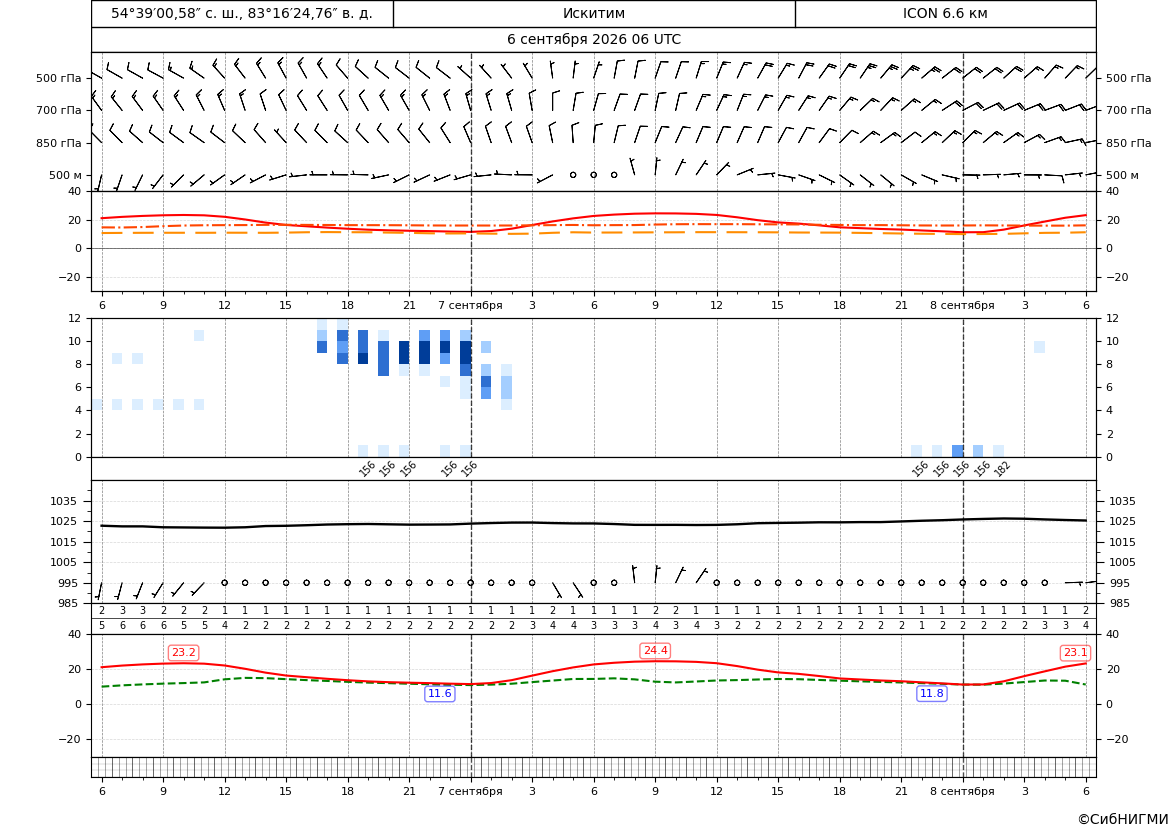Click the blue surface precipitation cell at 8 сентября

[x=958, y=451]
